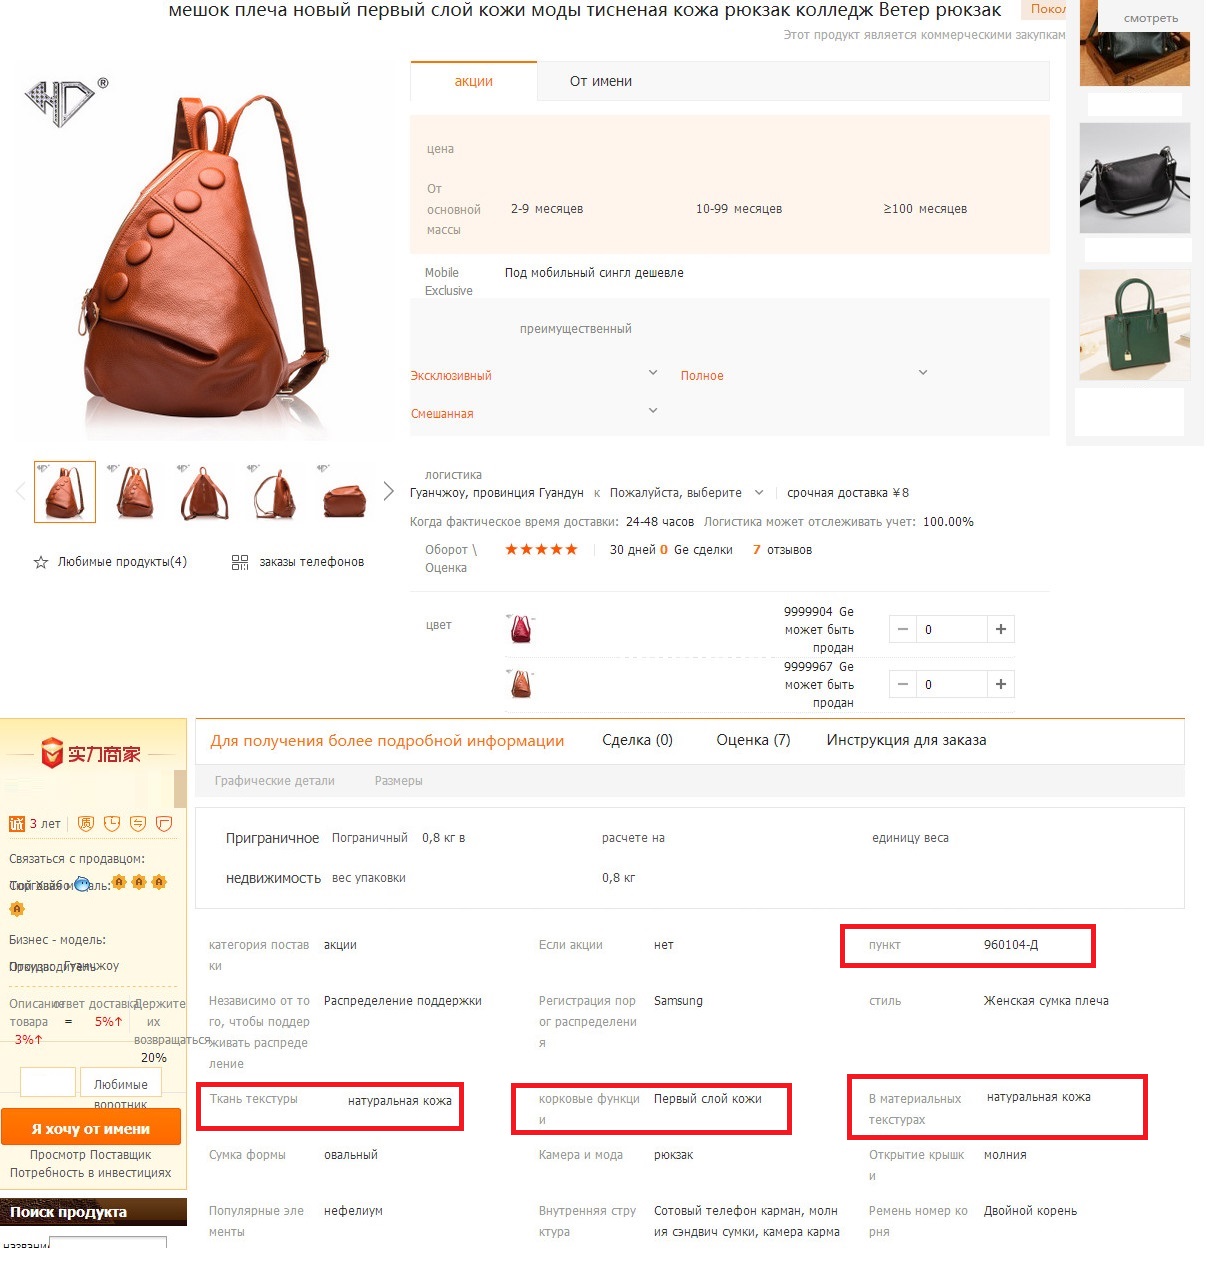Show next product thumbnails with right arrow
The height and width of the screenshot is (1286, 1208).
(388, 491)
